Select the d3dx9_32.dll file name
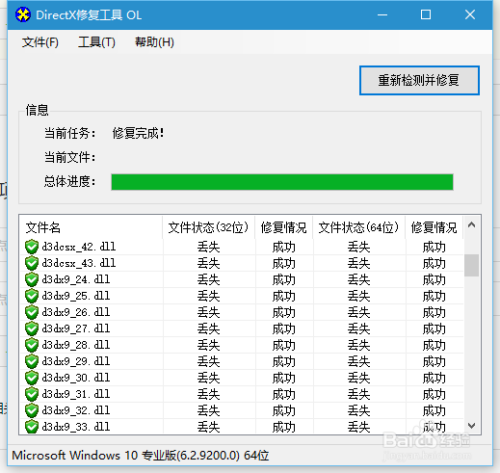This screenshot has width=500, height=473. tap(76, 411)
